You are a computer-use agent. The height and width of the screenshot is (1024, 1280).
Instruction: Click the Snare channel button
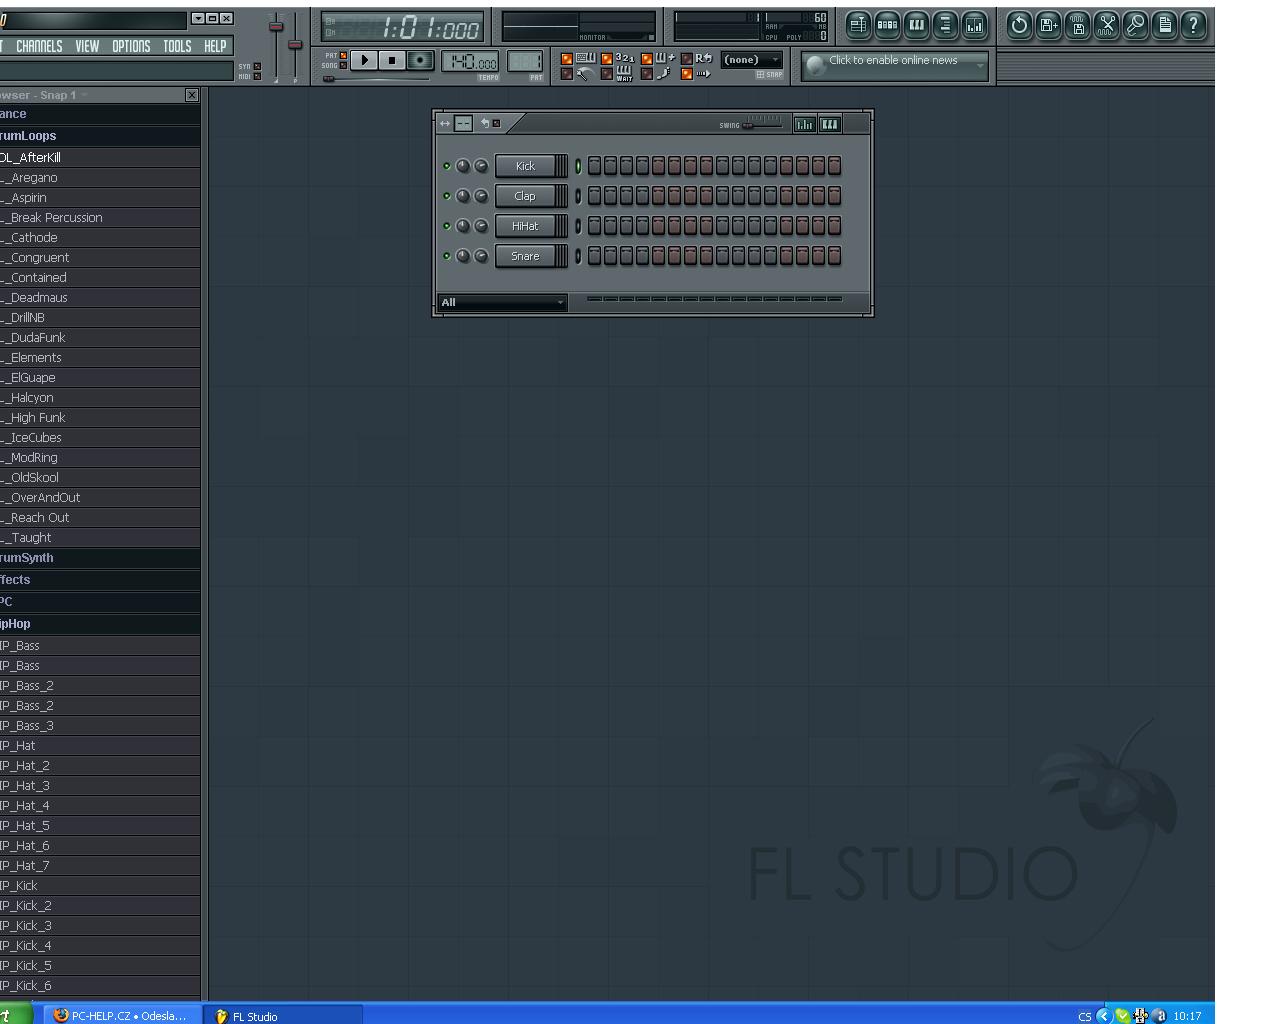tap(525, 256)
